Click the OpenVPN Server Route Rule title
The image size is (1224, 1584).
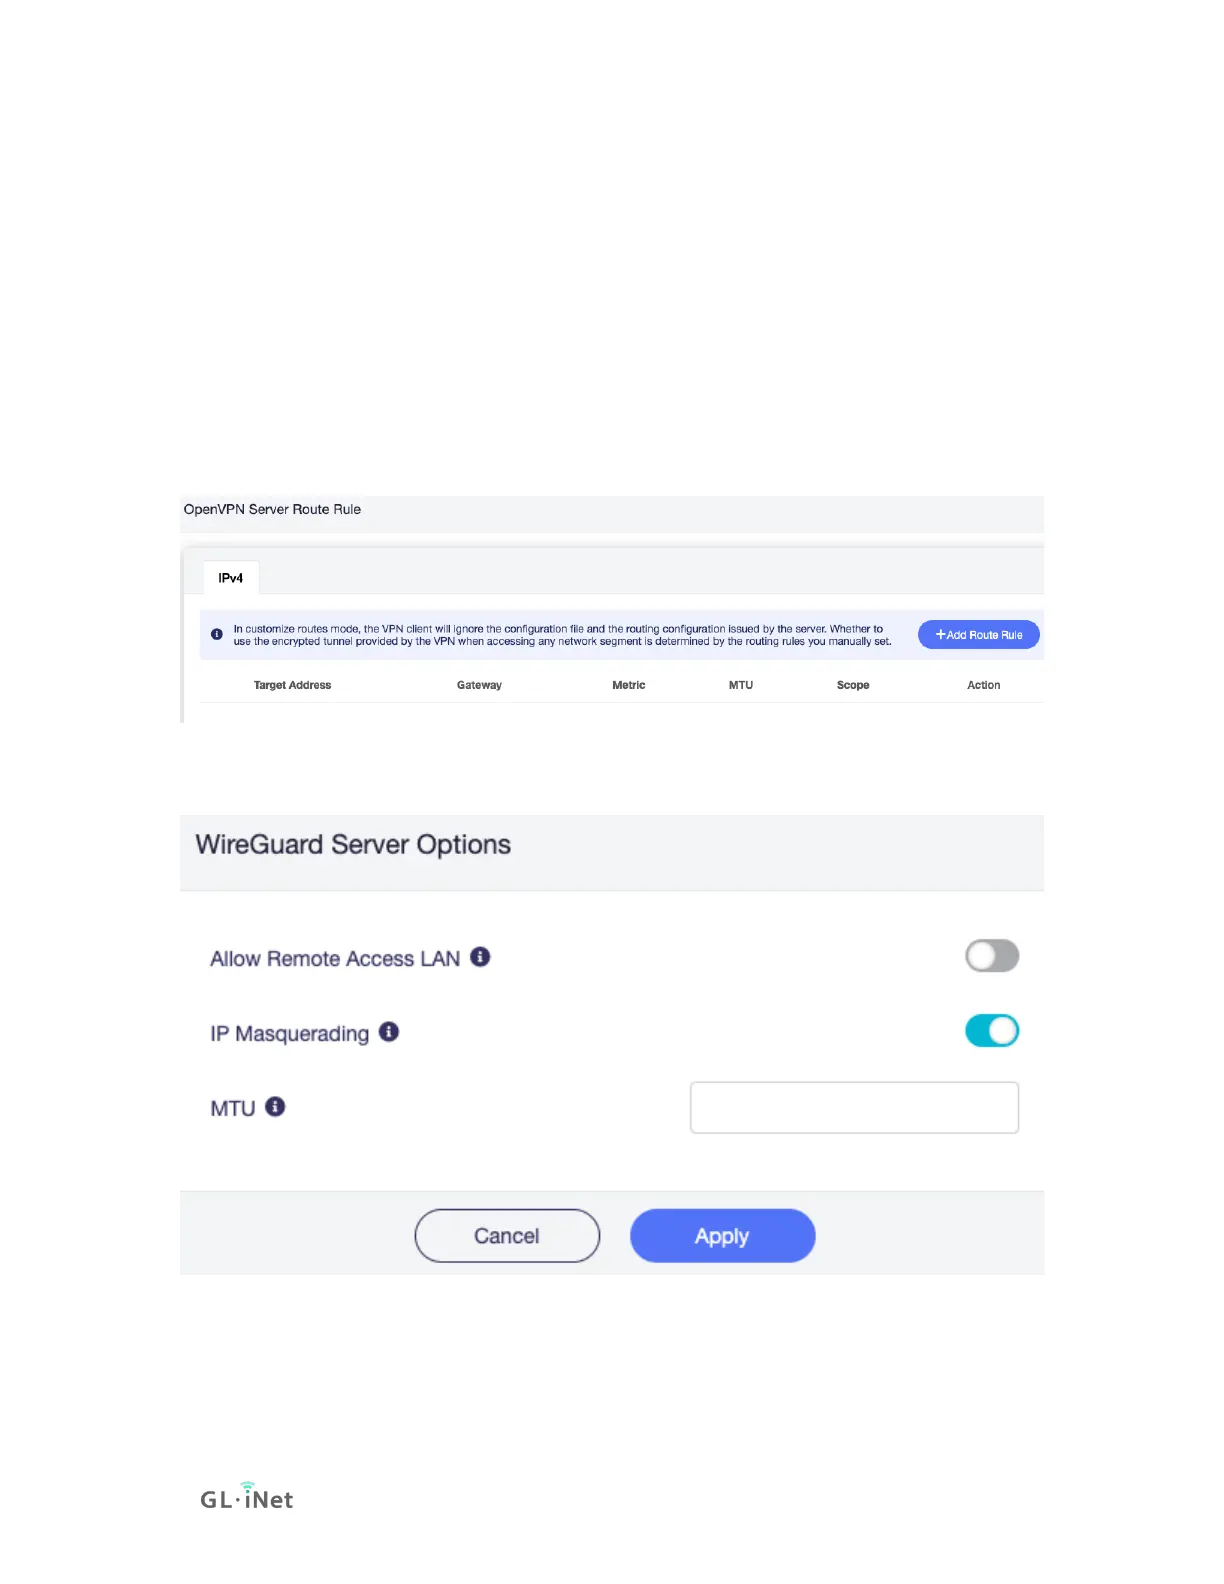coord(272,509)
